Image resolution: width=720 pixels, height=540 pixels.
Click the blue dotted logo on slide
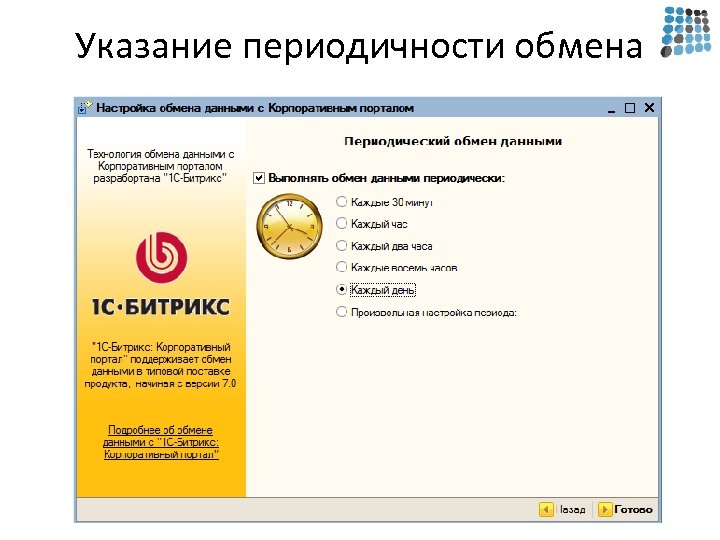[686, 32]
